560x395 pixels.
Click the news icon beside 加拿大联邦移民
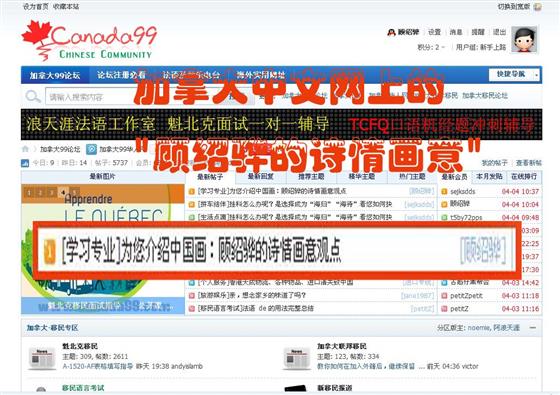[x=297, y=358]
